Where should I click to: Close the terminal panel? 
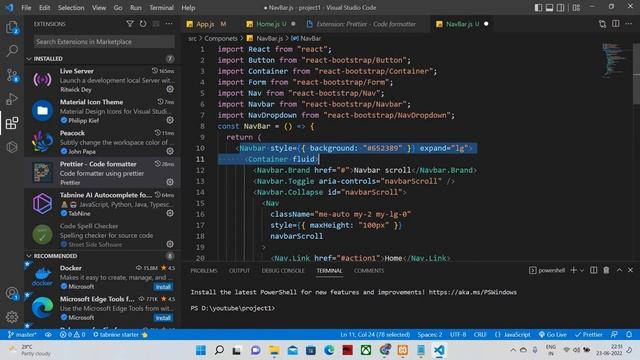click(630, 270)
